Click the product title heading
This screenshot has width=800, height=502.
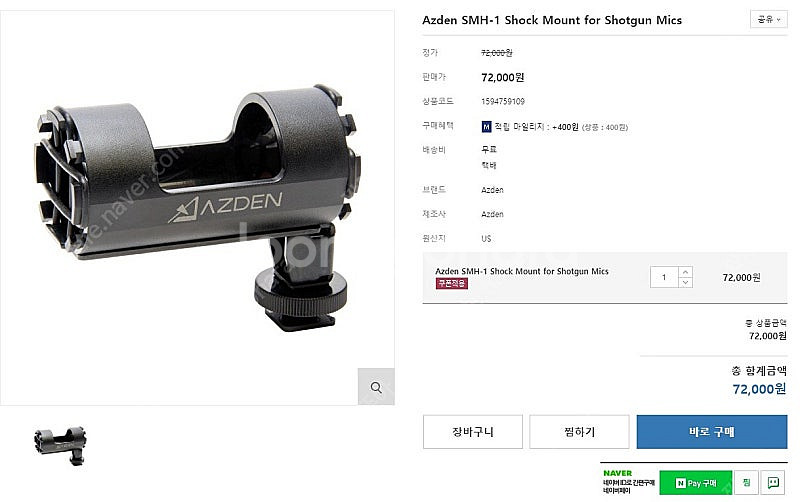(x=552, y=20)
